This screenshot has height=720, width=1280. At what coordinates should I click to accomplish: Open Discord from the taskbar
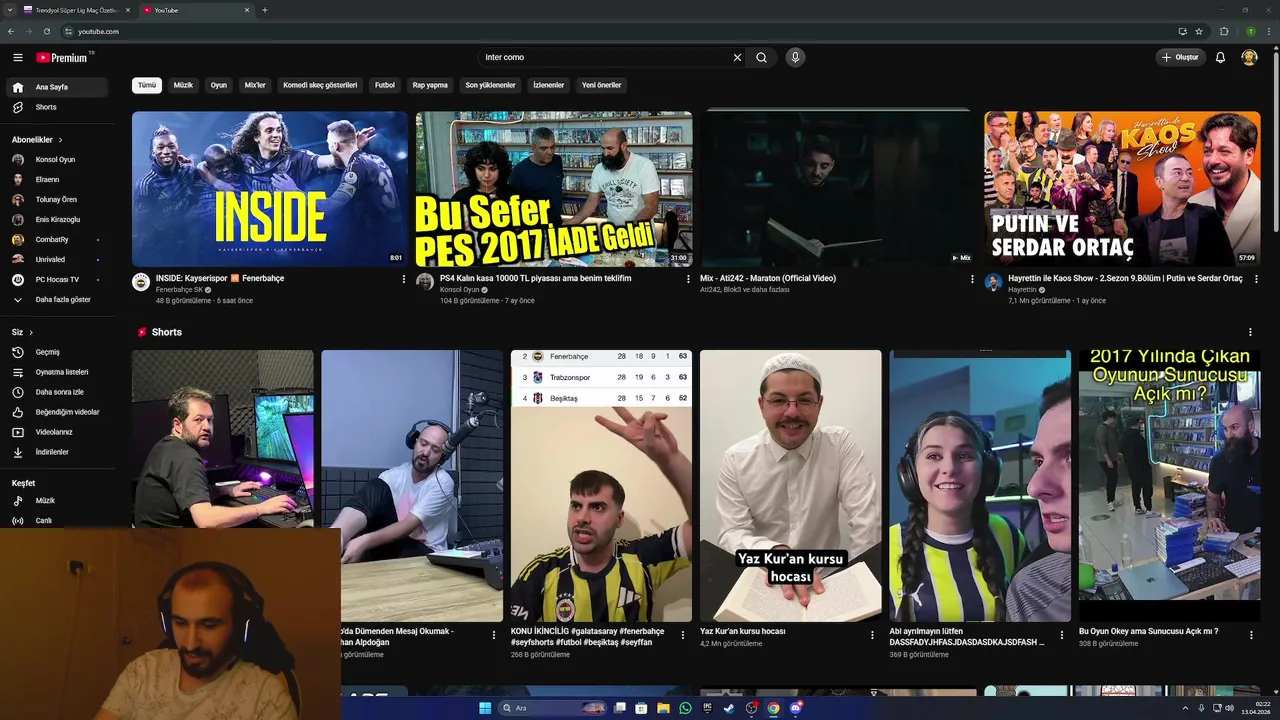(x=796, y=708)
